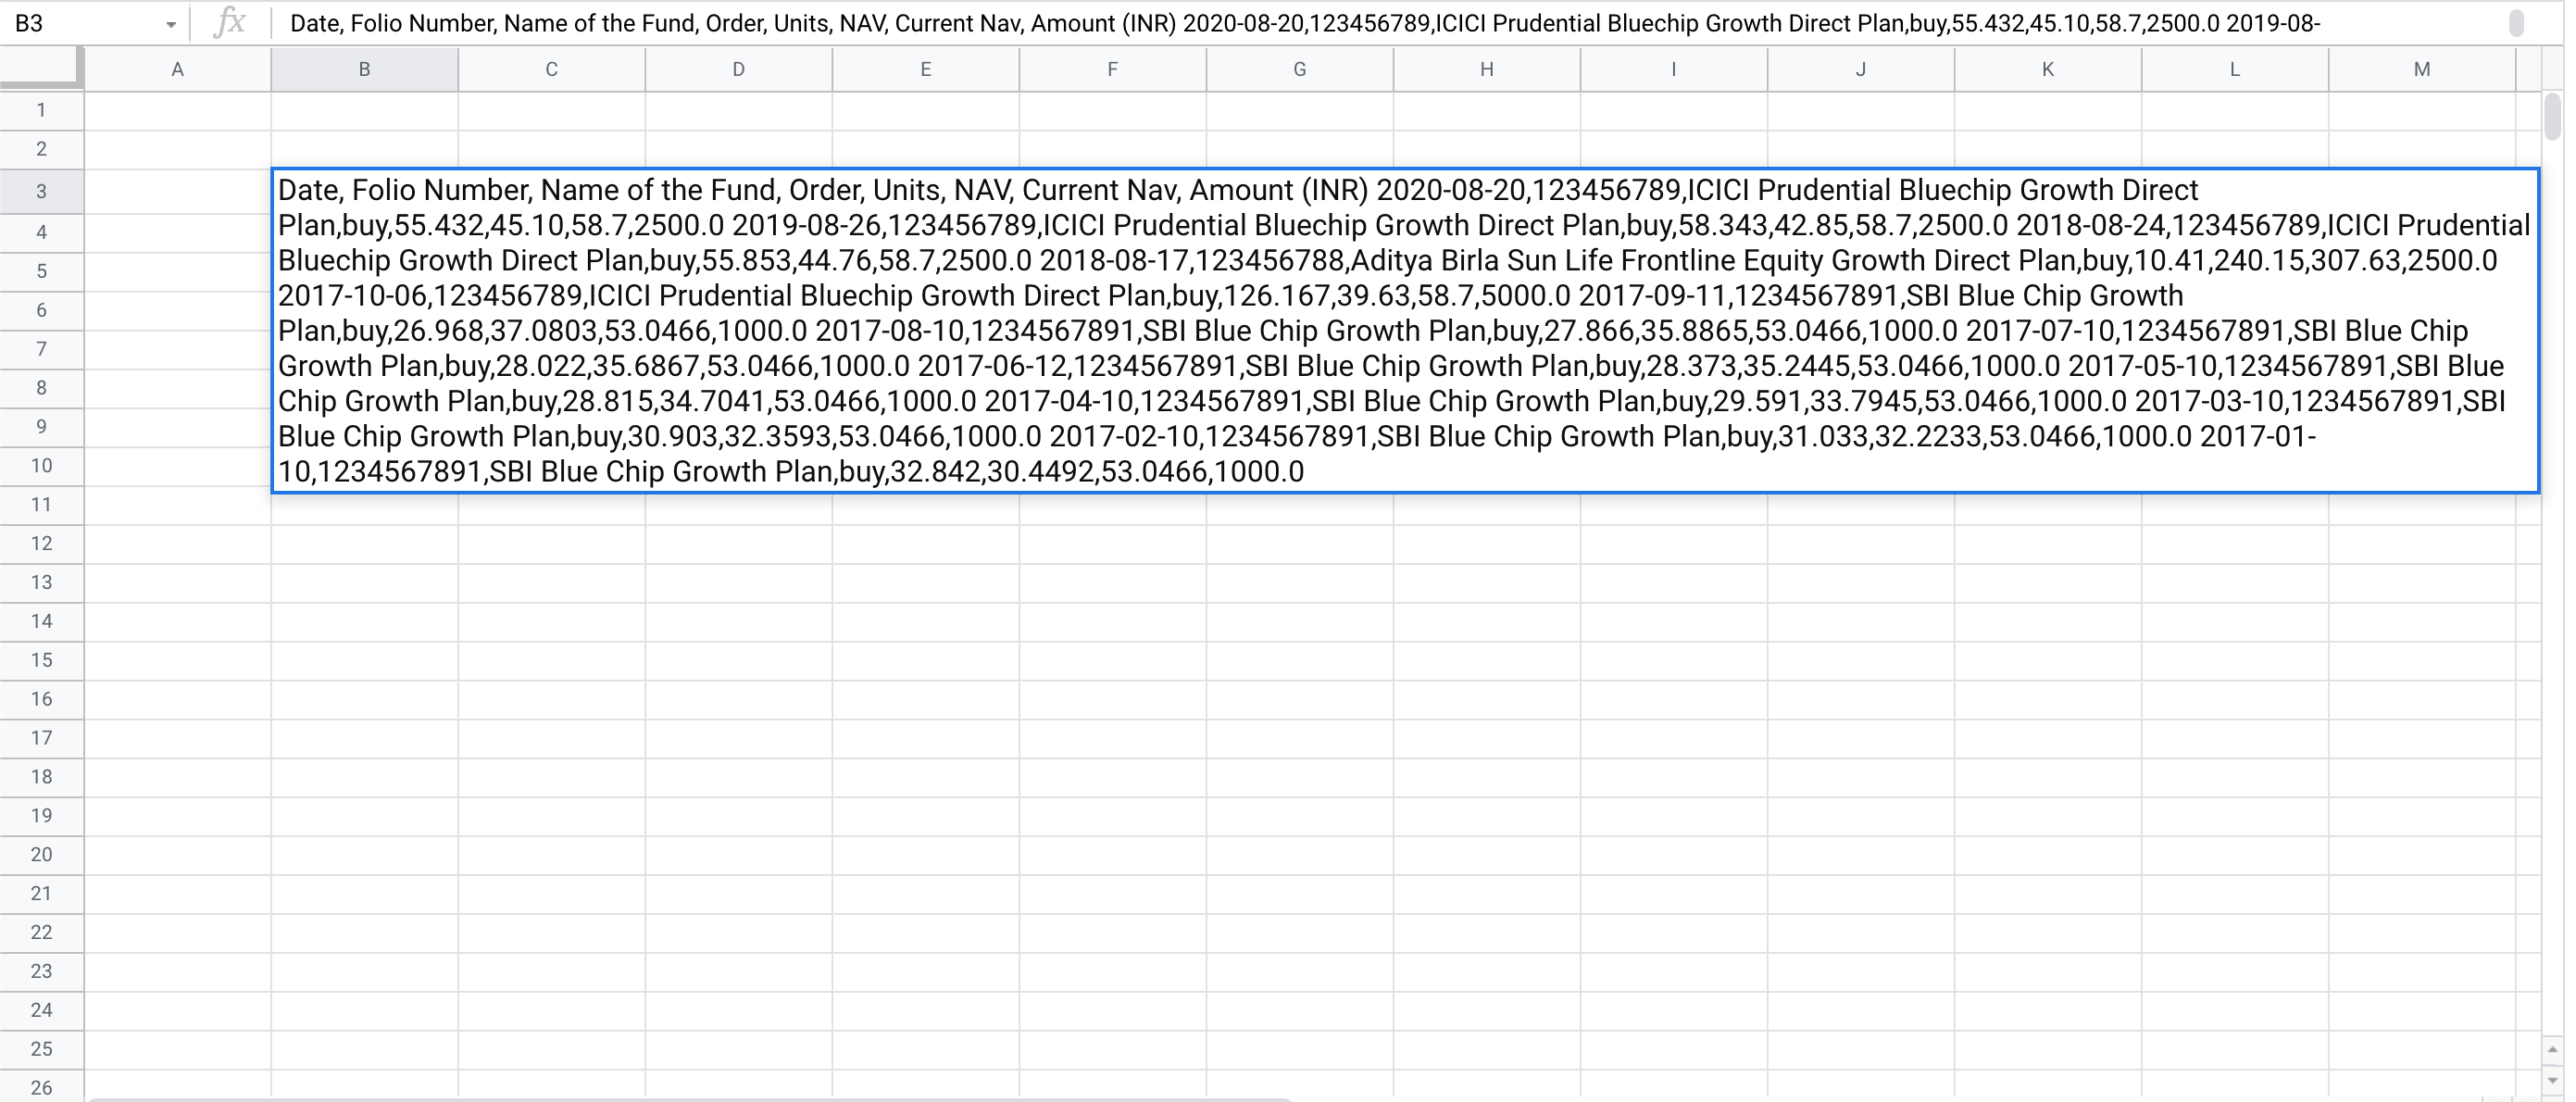Select column K header

coord(2047,69)
